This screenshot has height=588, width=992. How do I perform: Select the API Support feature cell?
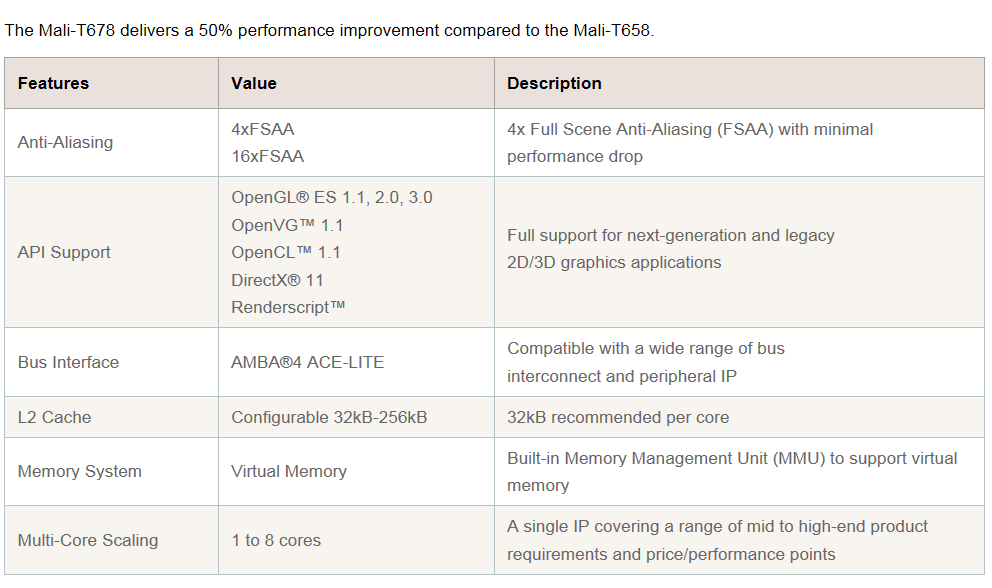coord(64,252)
